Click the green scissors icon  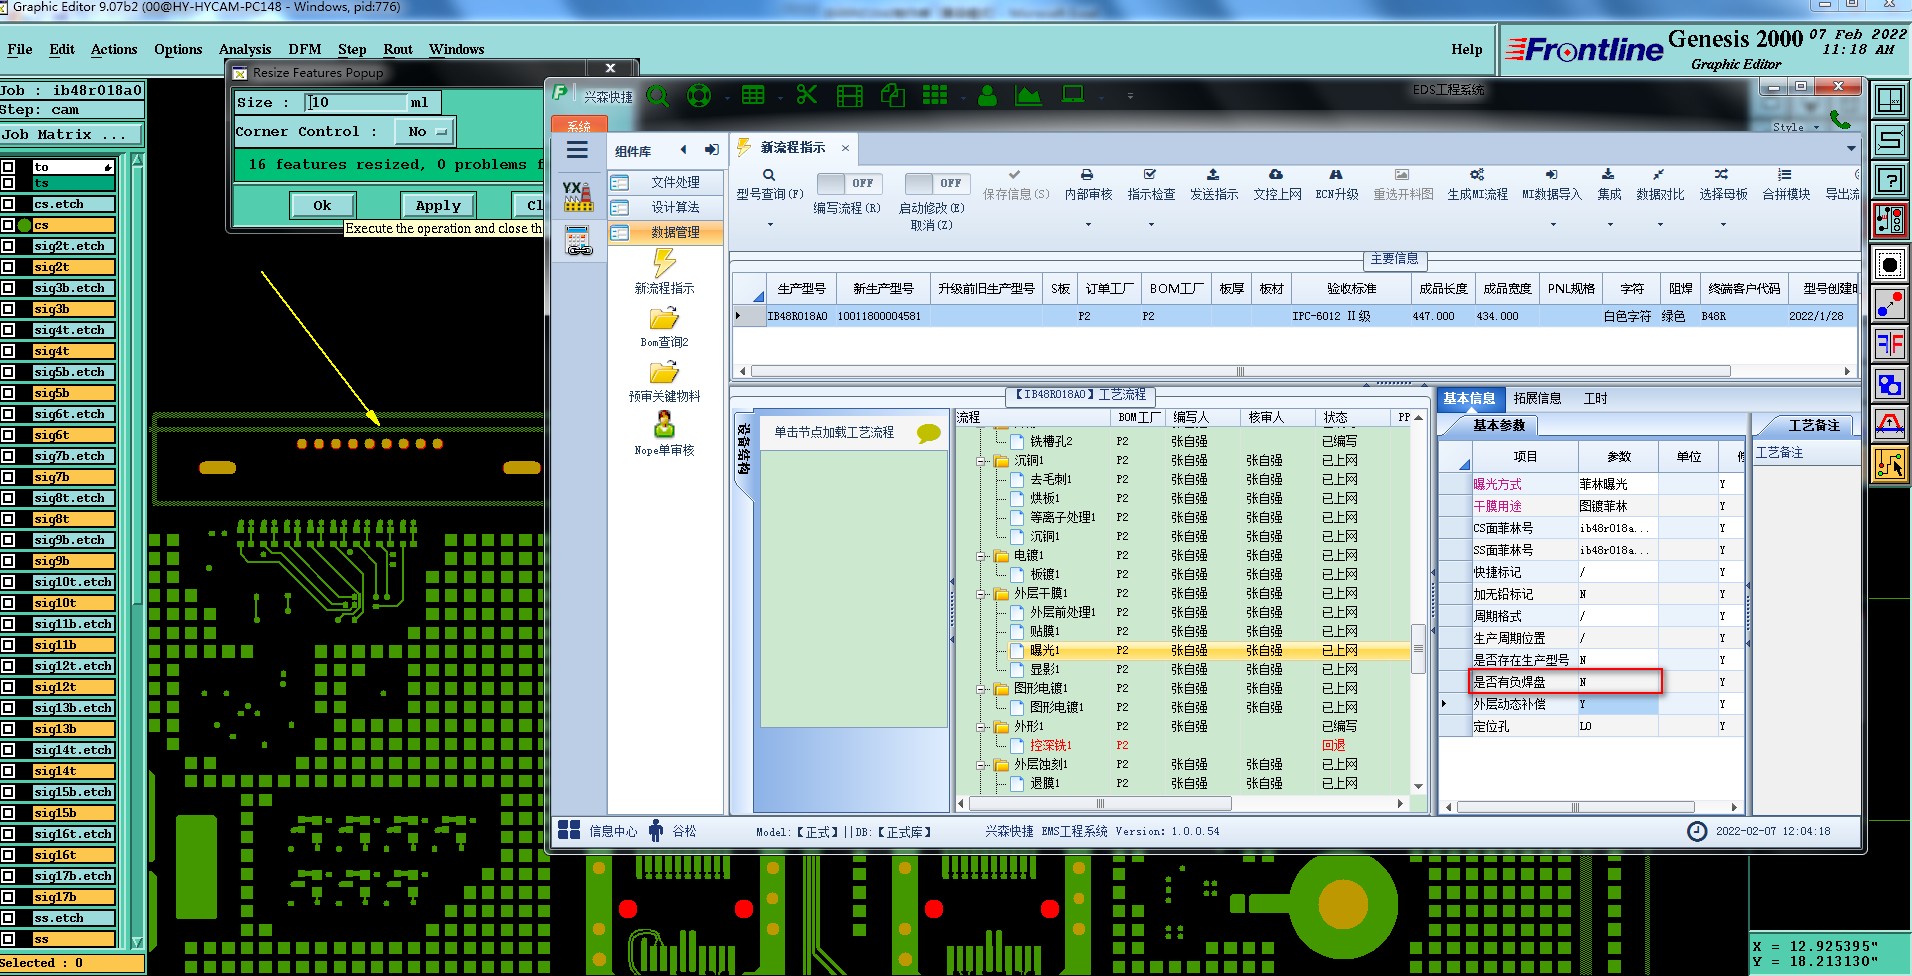point(807,95)
